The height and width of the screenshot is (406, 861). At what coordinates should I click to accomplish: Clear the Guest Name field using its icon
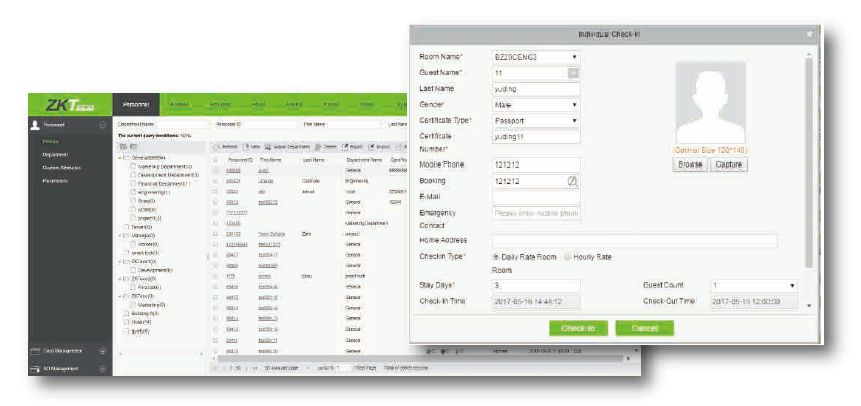pyautogui.click(x=573, y=73)
